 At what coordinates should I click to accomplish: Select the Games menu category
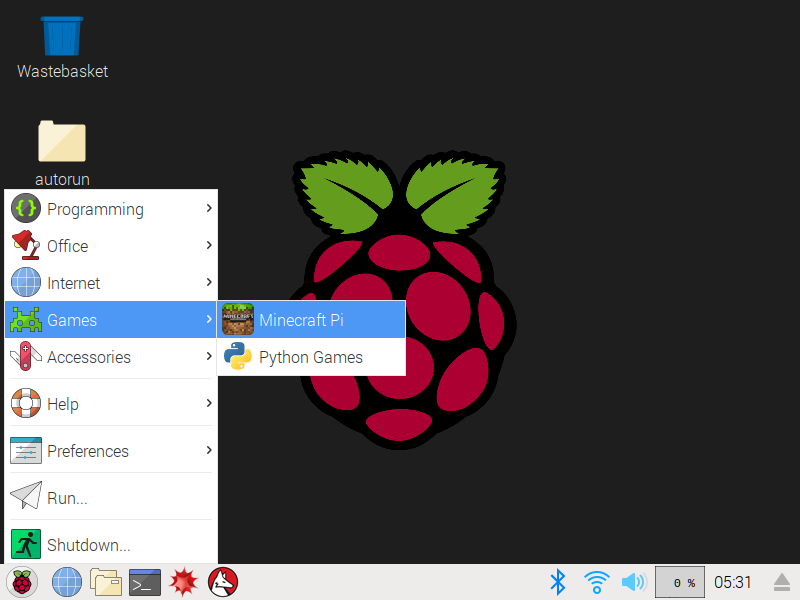pos(111,319)
